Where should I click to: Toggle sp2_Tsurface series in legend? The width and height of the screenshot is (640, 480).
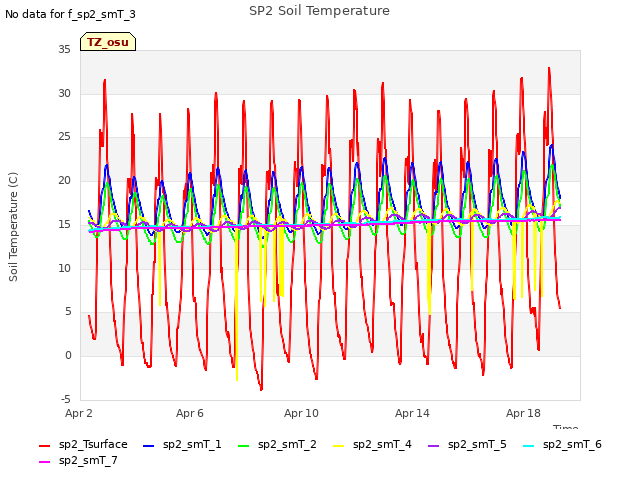tap(83, 444)
